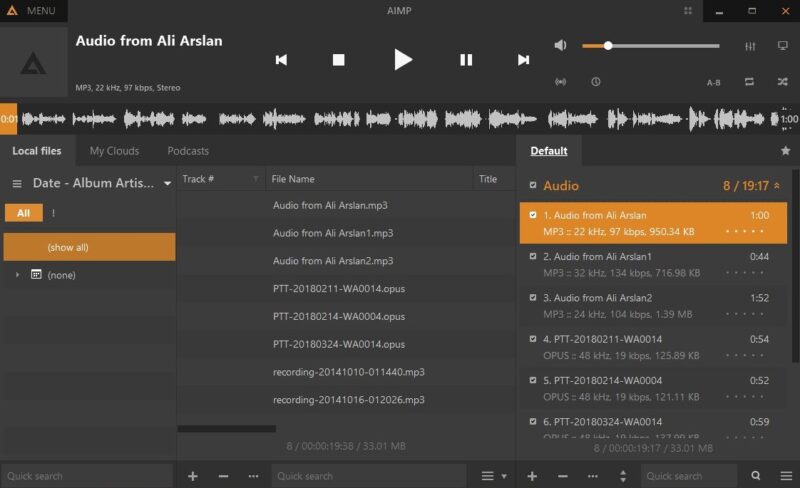Remove tracks with playlist minus icon
The width and height of the screenshot is (800, 488).
pyautogui.click(x=563, y=476)
